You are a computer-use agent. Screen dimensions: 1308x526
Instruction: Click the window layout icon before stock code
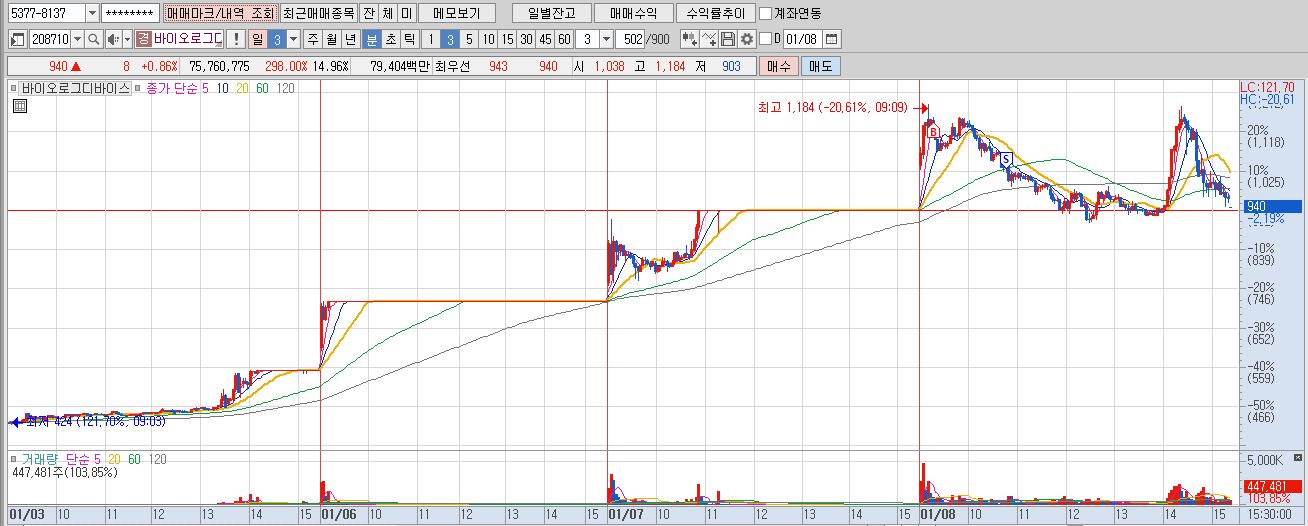[x=17, y=39]
